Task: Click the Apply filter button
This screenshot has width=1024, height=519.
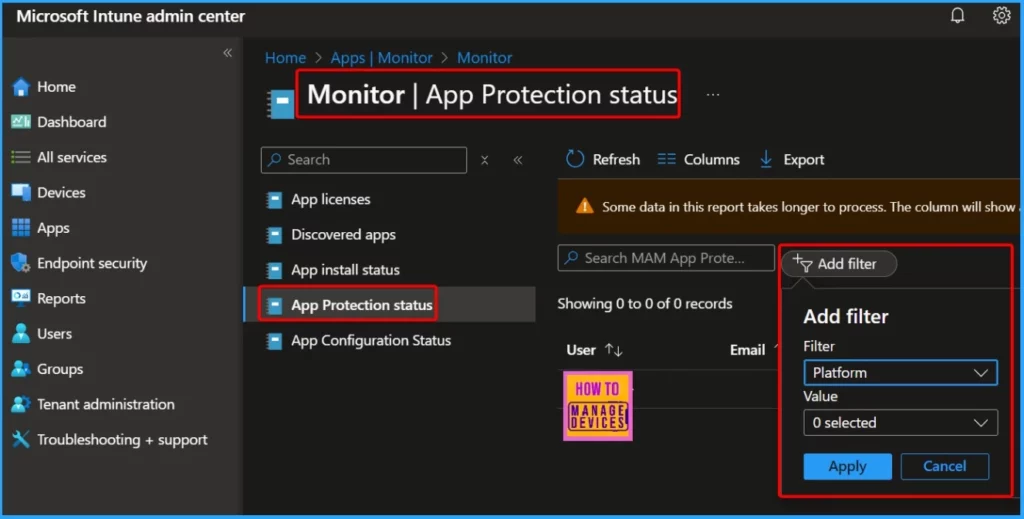Action: tap(847, 466)
